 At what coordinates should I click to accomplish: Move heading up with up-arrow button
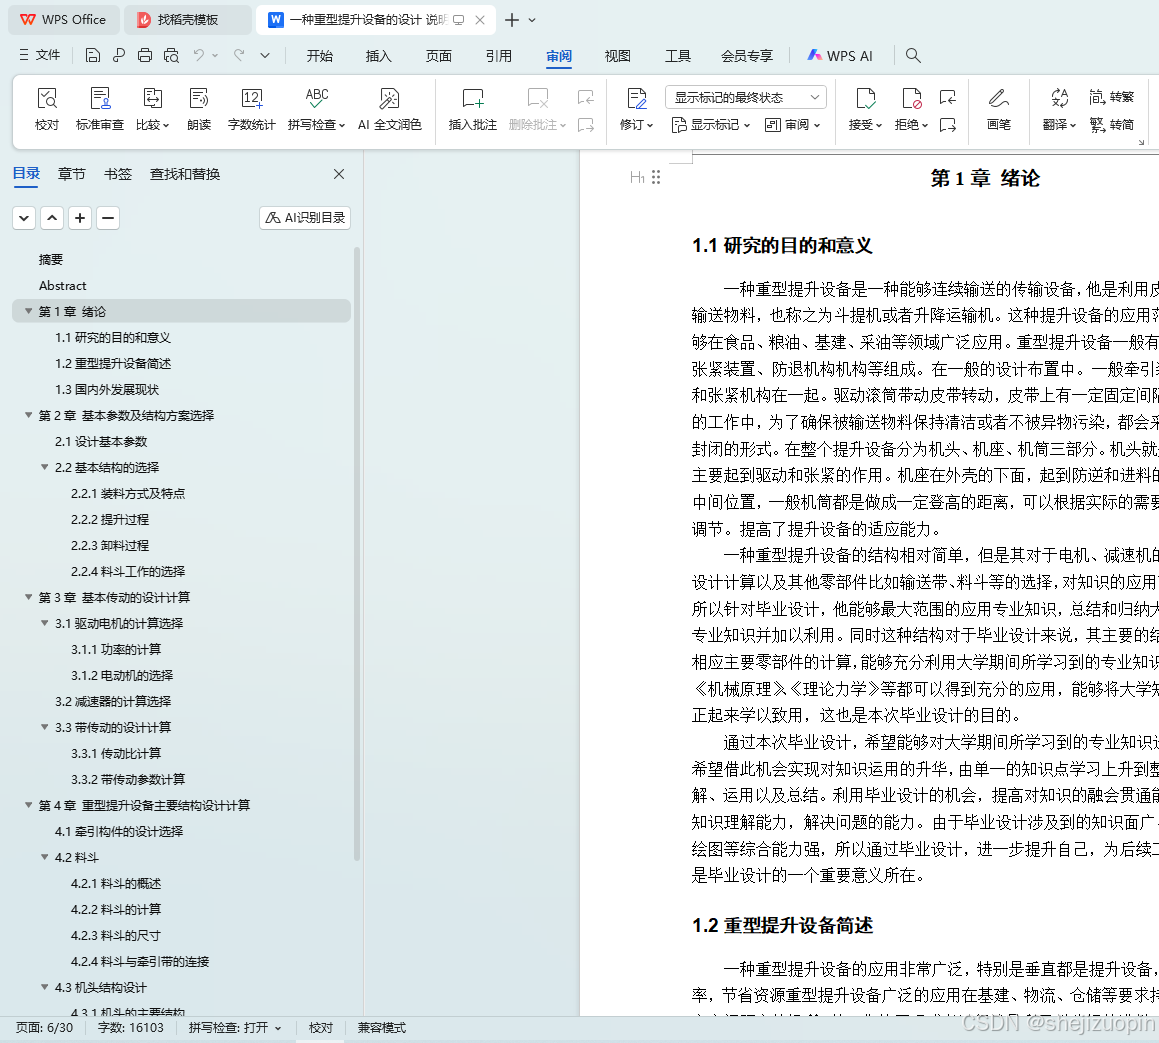52,218
